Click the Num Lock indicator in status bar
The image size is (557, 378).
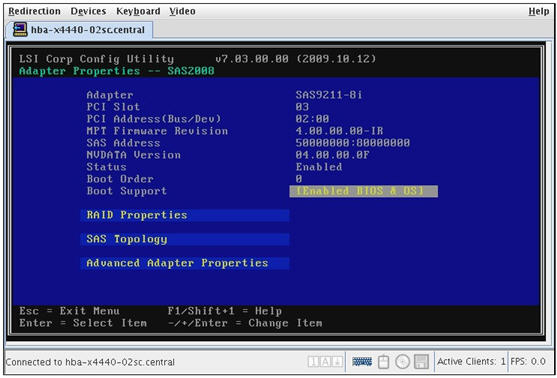(x=313, y=362)
